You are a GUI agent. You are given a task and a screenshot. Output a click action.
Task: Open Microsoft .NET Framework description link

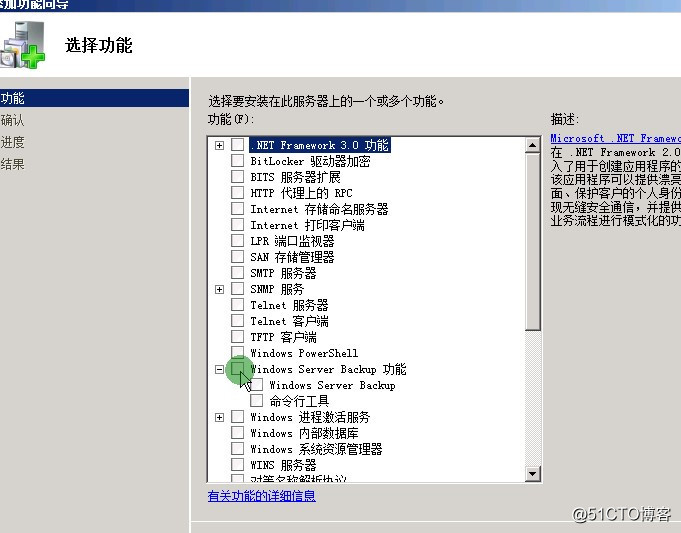click(x=615, y=139)
